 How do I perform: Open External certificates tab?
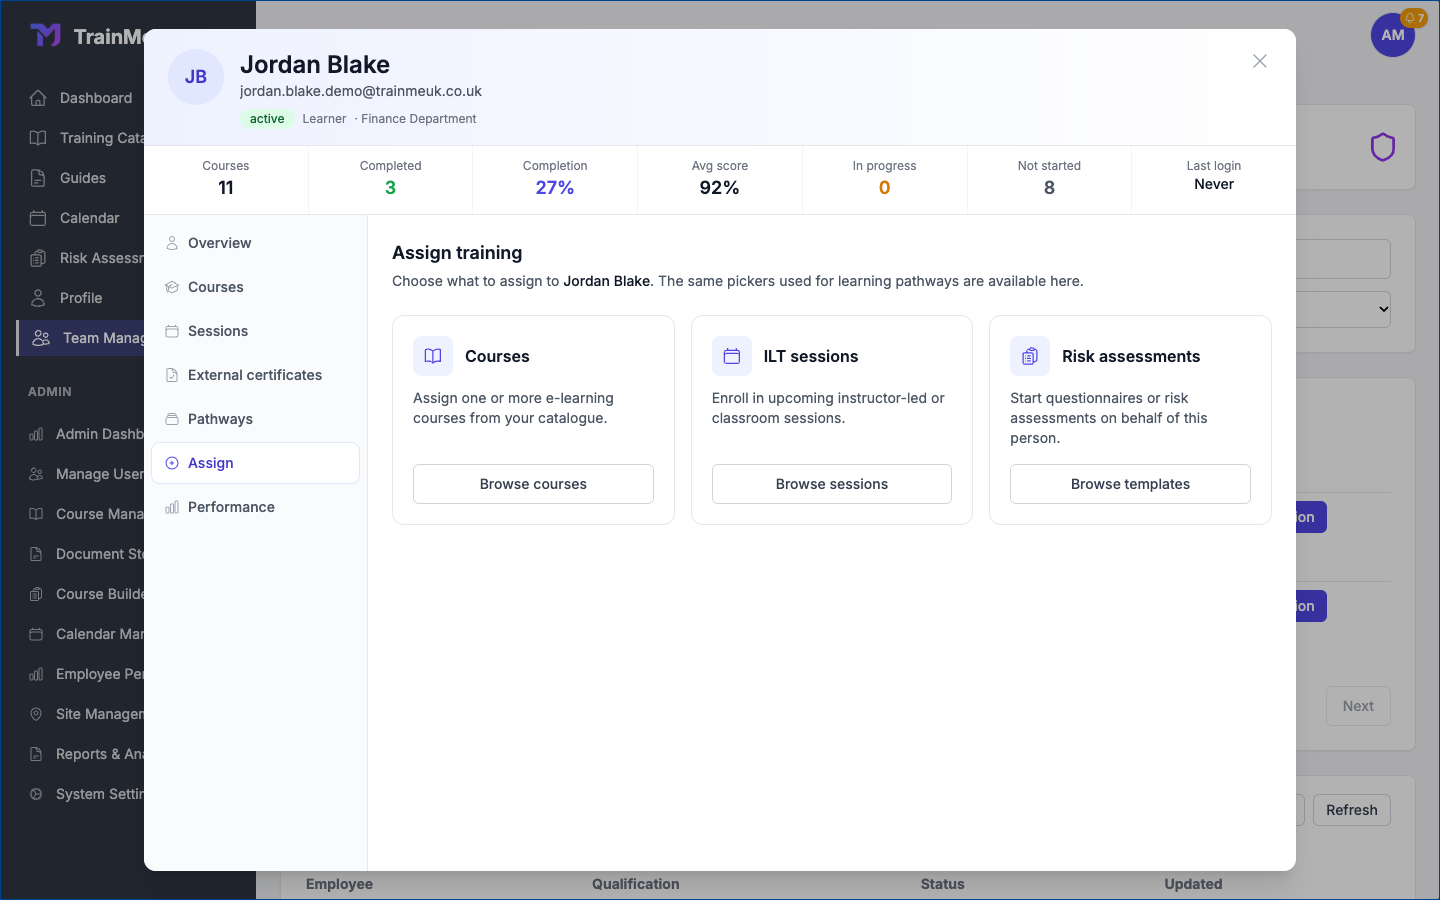(255, 375)
